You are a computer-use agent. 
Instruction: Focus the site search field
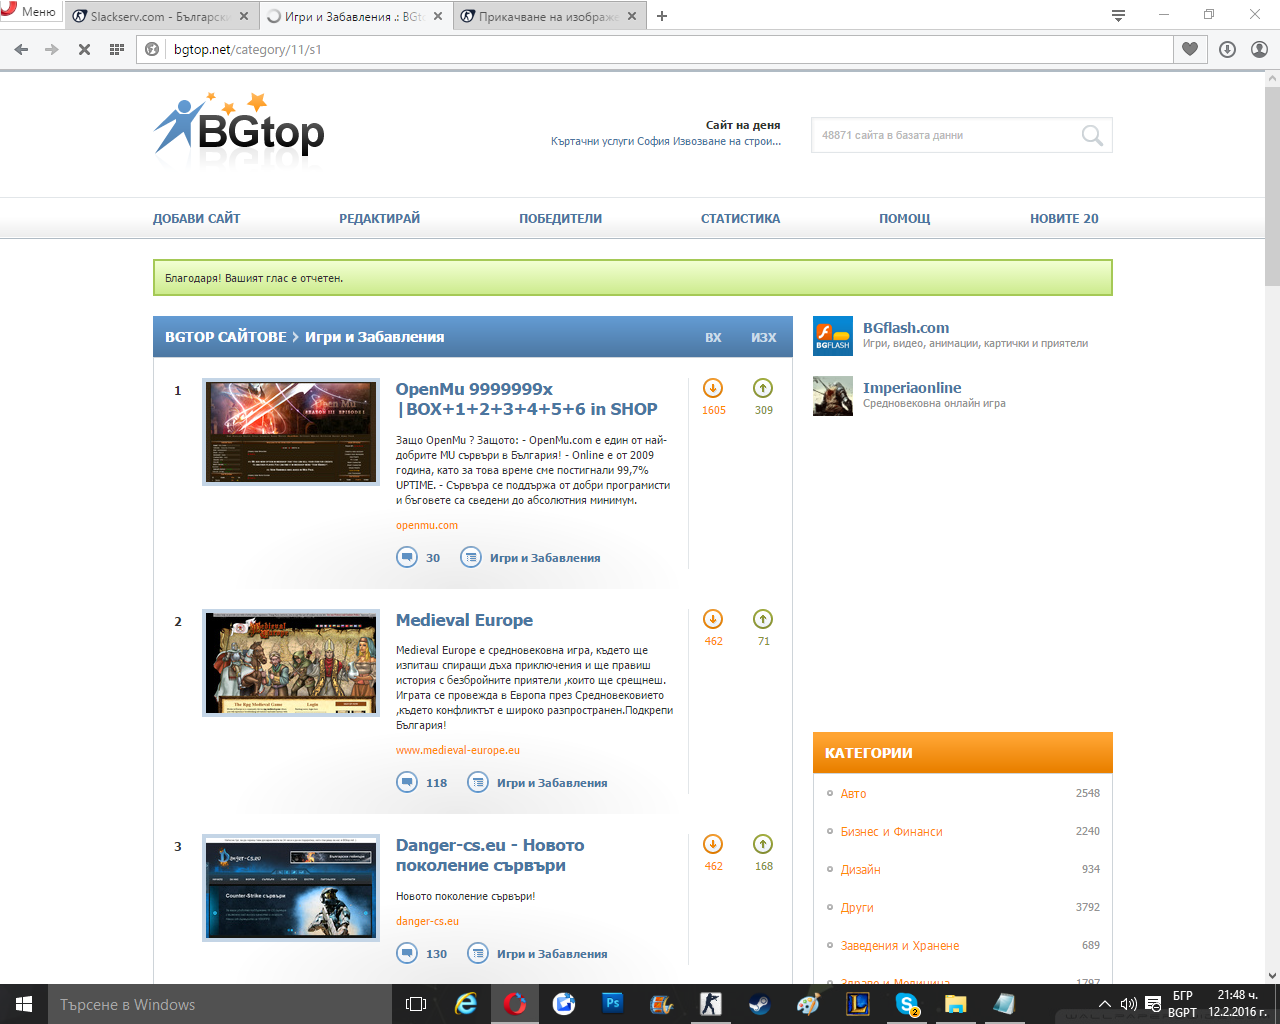[945, 135]
